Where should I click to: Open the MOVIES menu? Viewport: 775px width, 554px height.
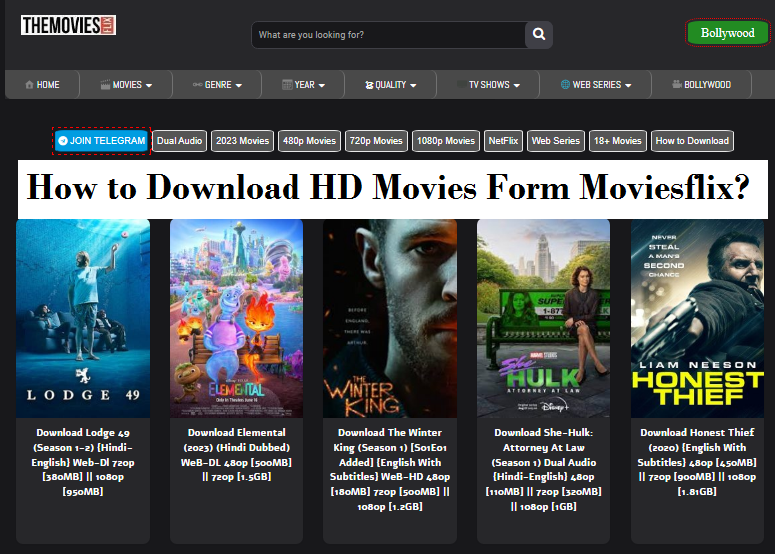126,85
